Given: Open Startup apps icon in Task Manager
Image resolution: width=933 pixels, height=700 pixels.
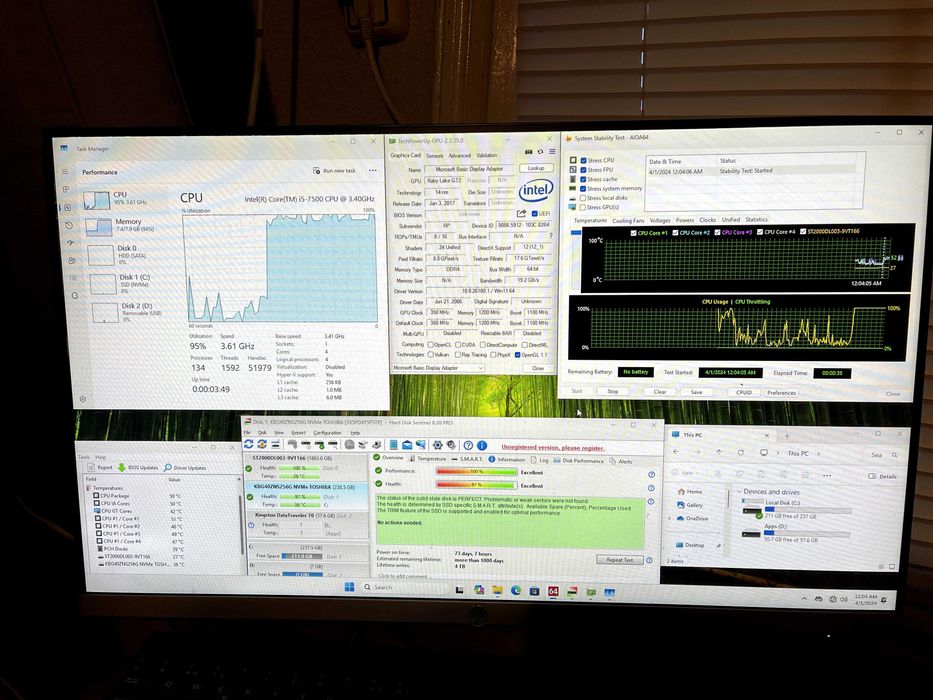Looking at the screenshot, I should click(70, 243).
